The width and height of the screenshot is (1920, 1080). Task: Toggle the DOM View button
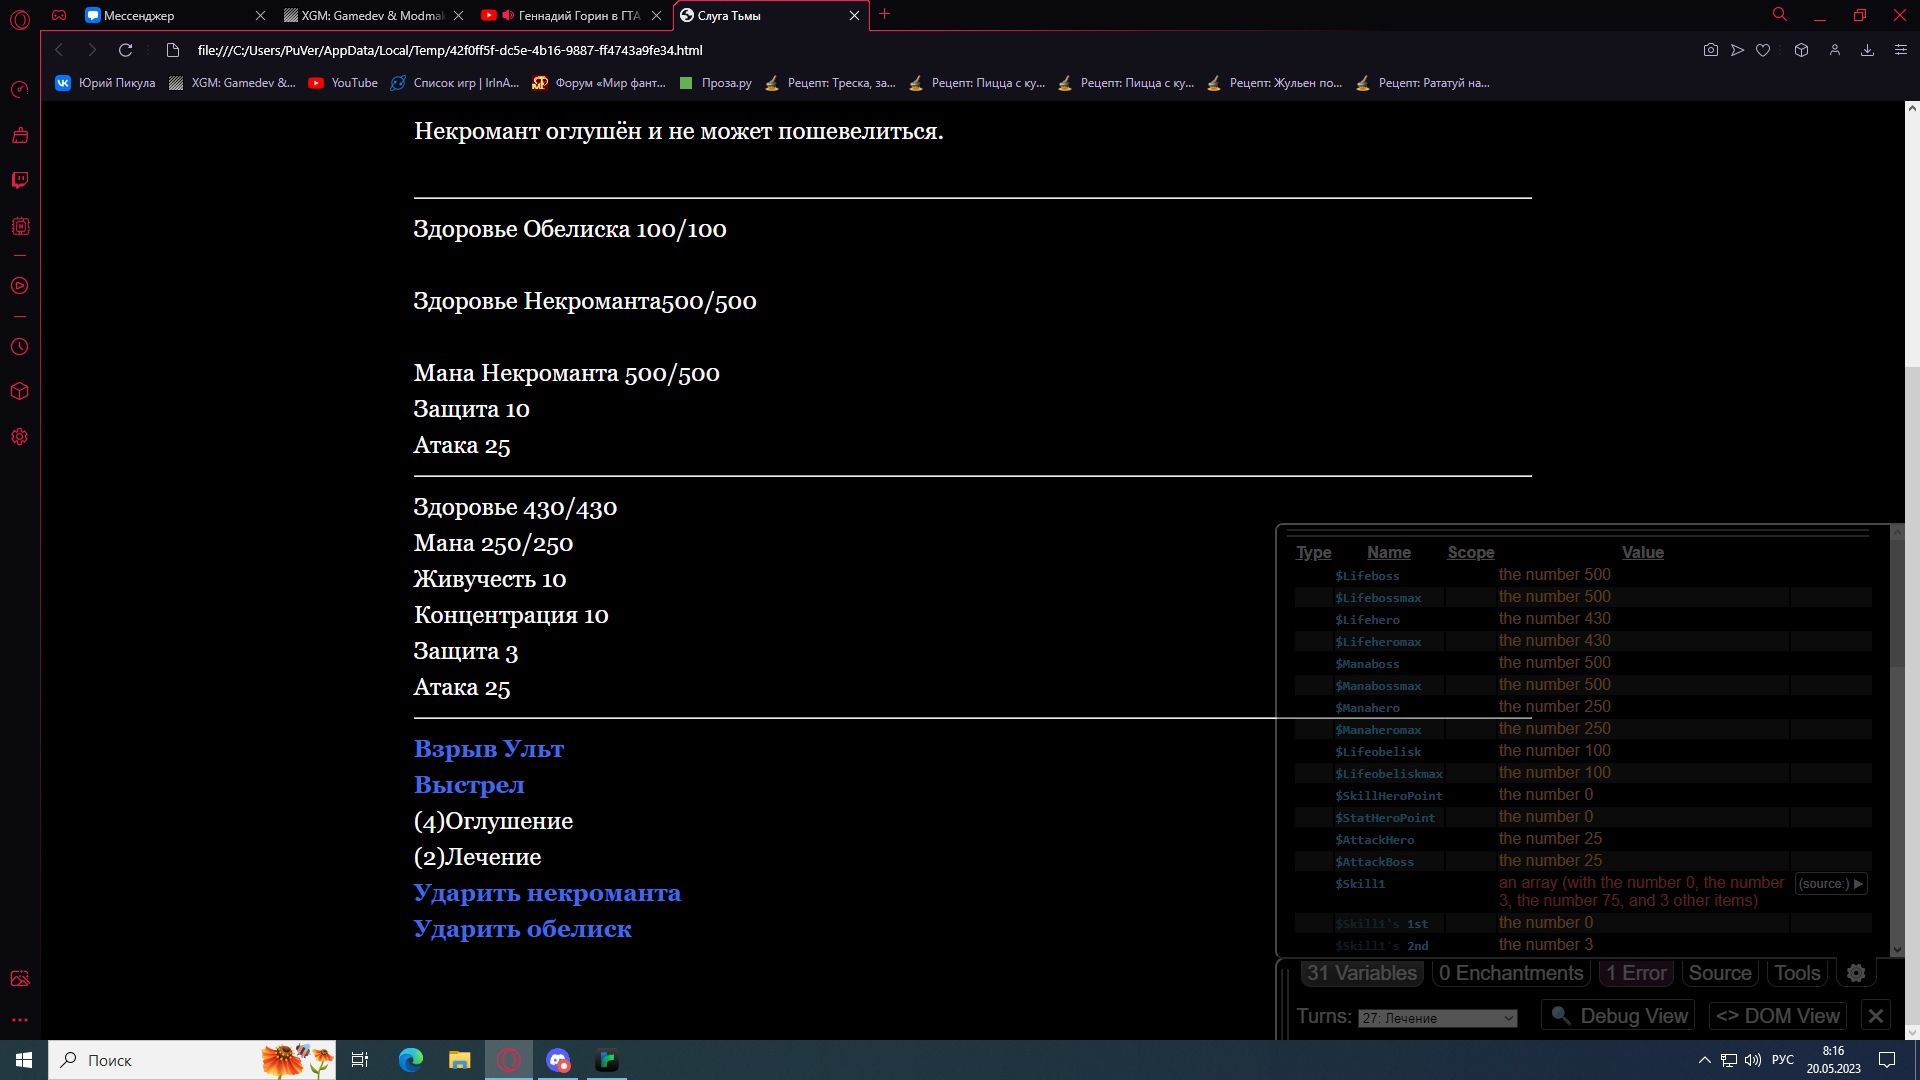tap(1777, 1016)
